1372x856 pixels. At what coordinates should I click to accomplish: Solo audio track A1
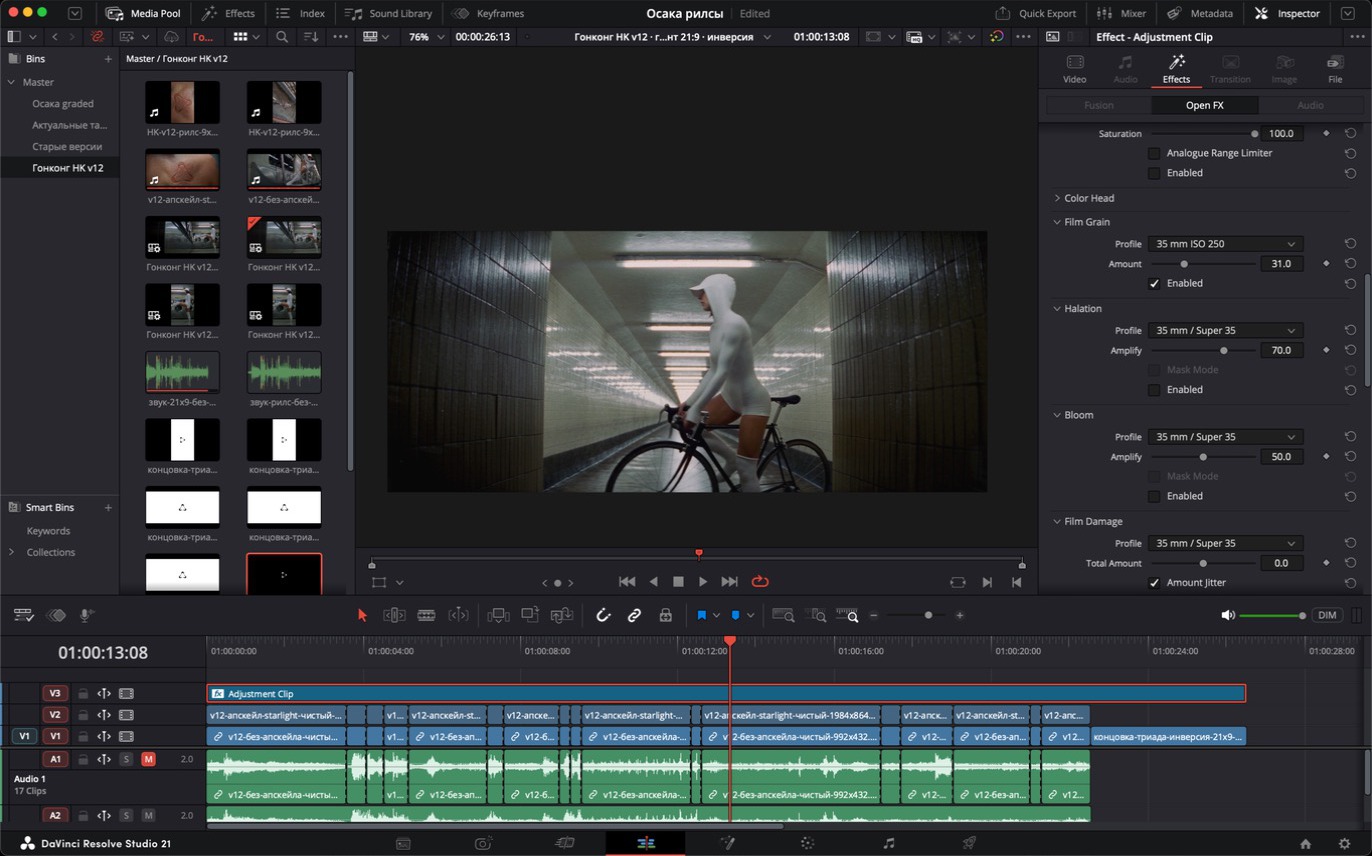click(127, 759)
